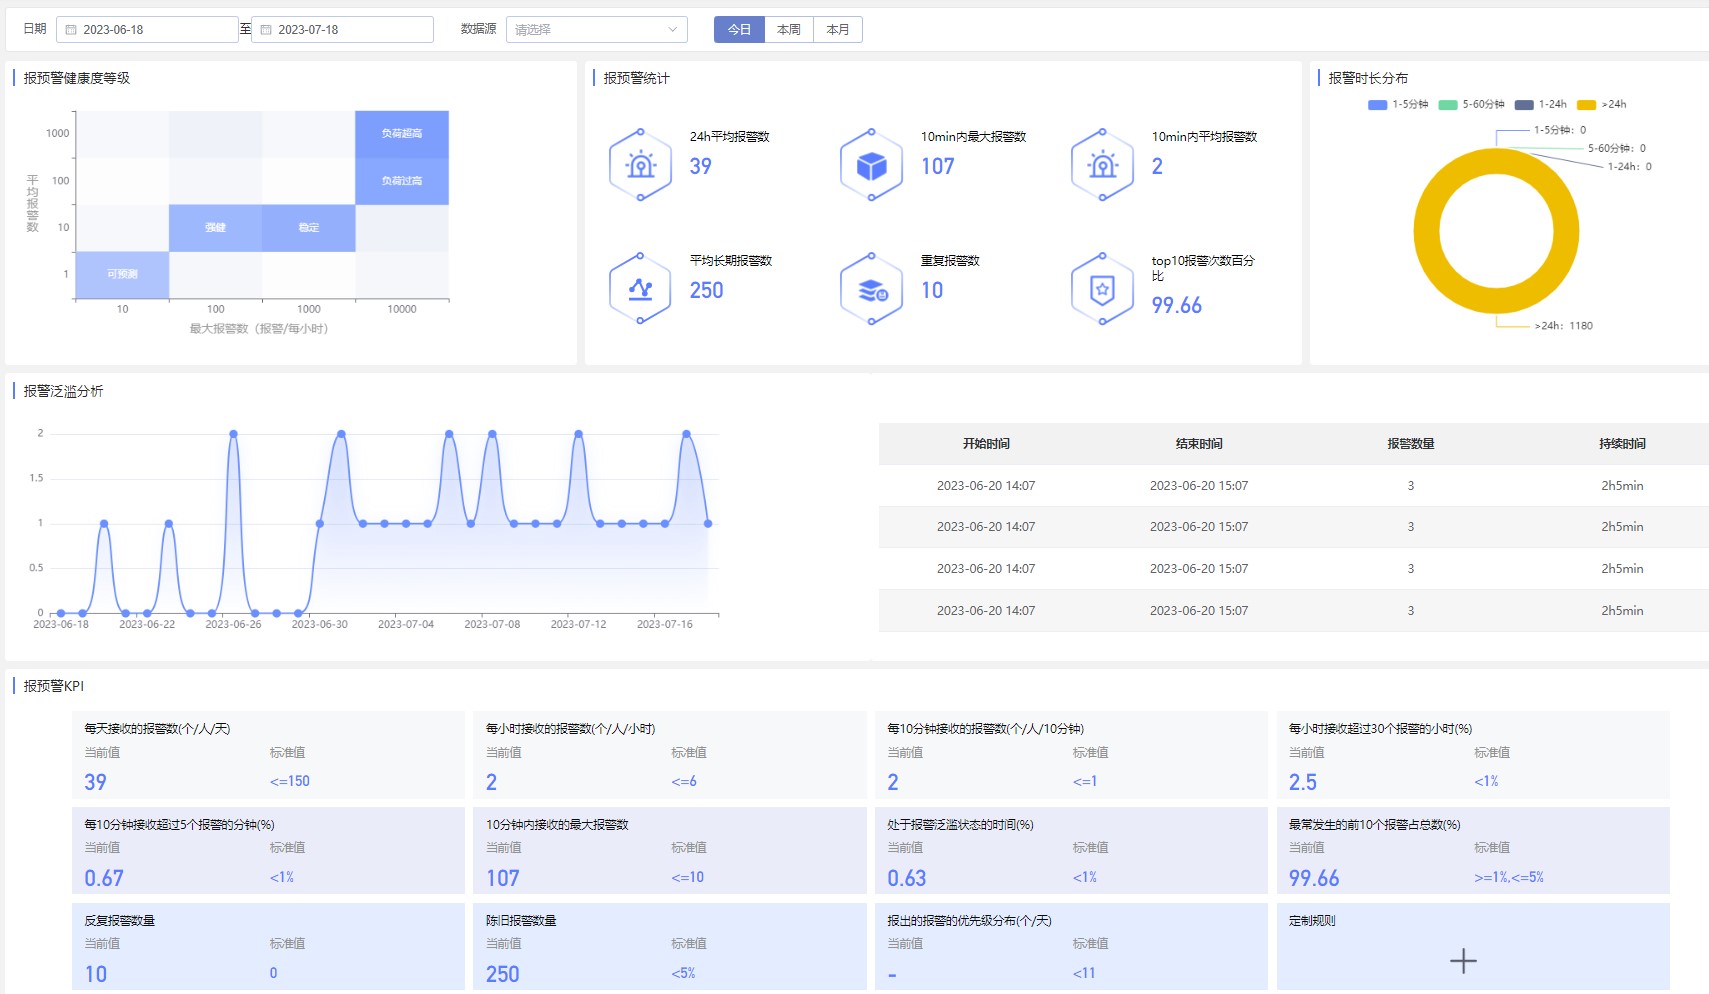This screenshot has height=994, width=1709.
Task: Toggle the 5-60分钟 legend series
Action: 1471,105
